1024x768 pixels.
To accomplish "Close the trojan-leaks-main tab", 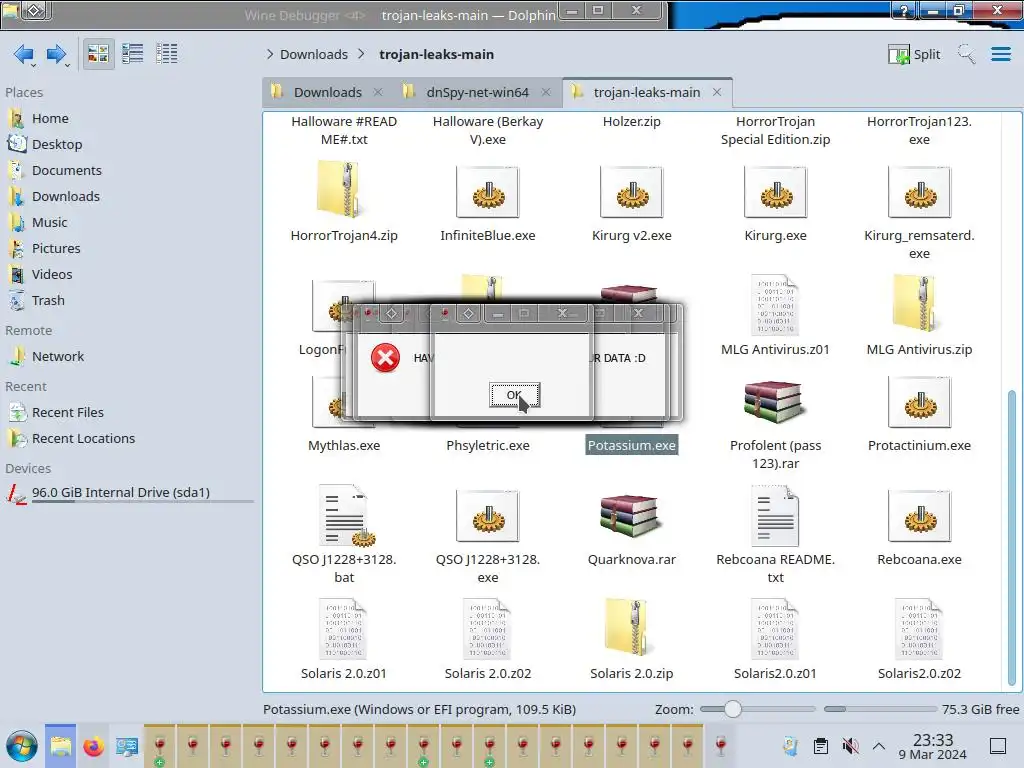I will (x=717, y=92).
